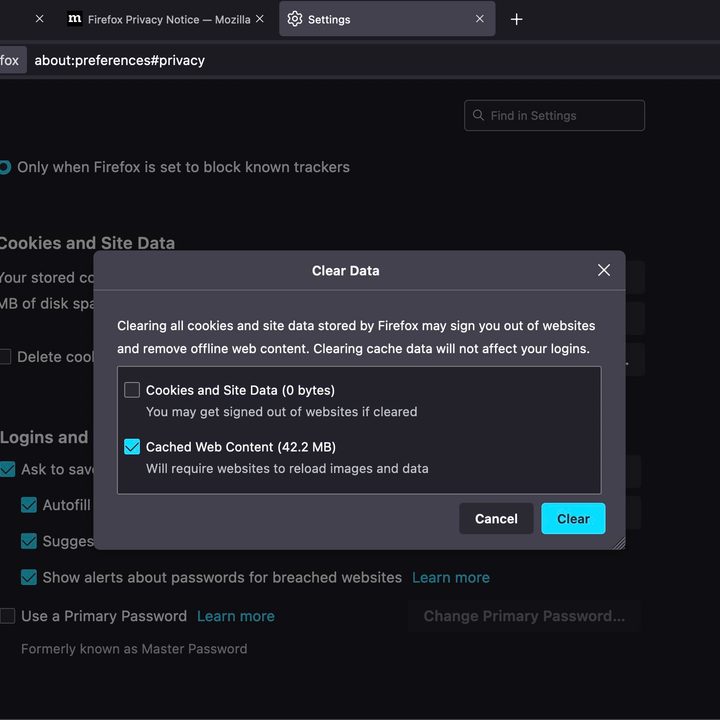Screen dimensions: 720x720
Task: Close the Clear Data dialog with the X
Action: (604, 270)
